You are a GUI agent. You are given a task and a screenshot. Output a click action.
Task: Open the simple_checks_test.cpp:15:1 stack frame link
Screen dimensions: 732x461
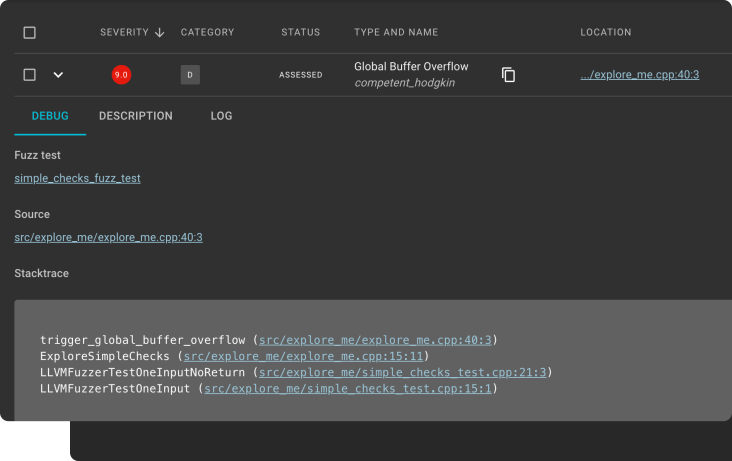(347, 388)
